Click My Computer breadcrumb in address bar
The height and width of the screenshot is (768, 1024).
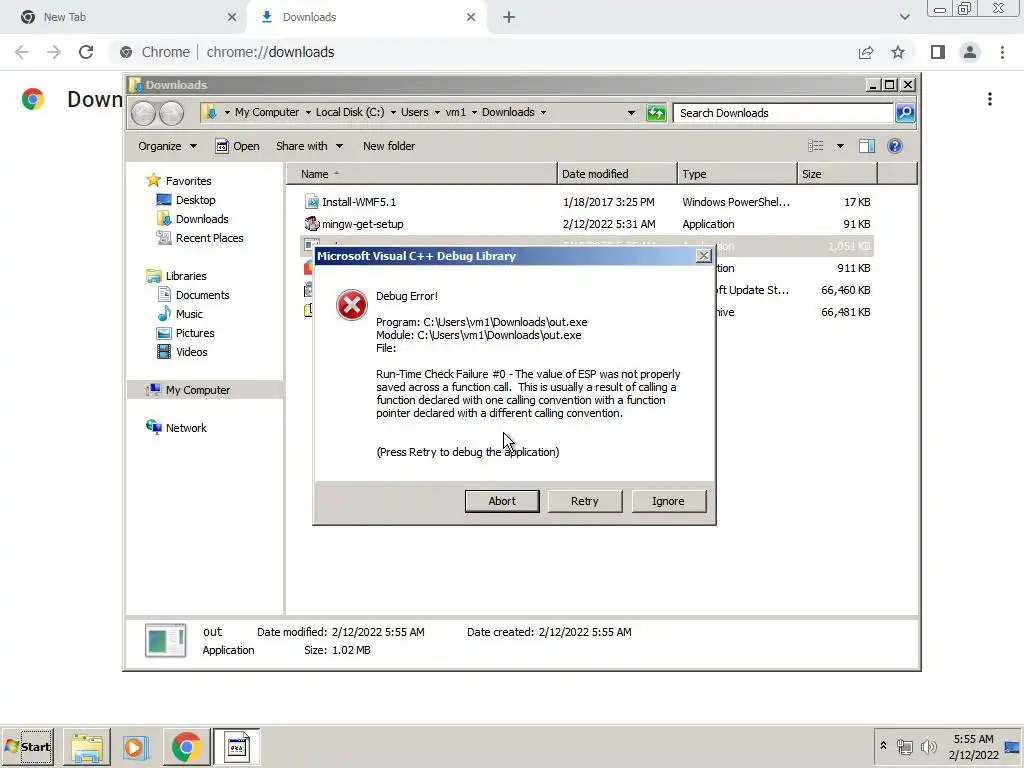267,112
